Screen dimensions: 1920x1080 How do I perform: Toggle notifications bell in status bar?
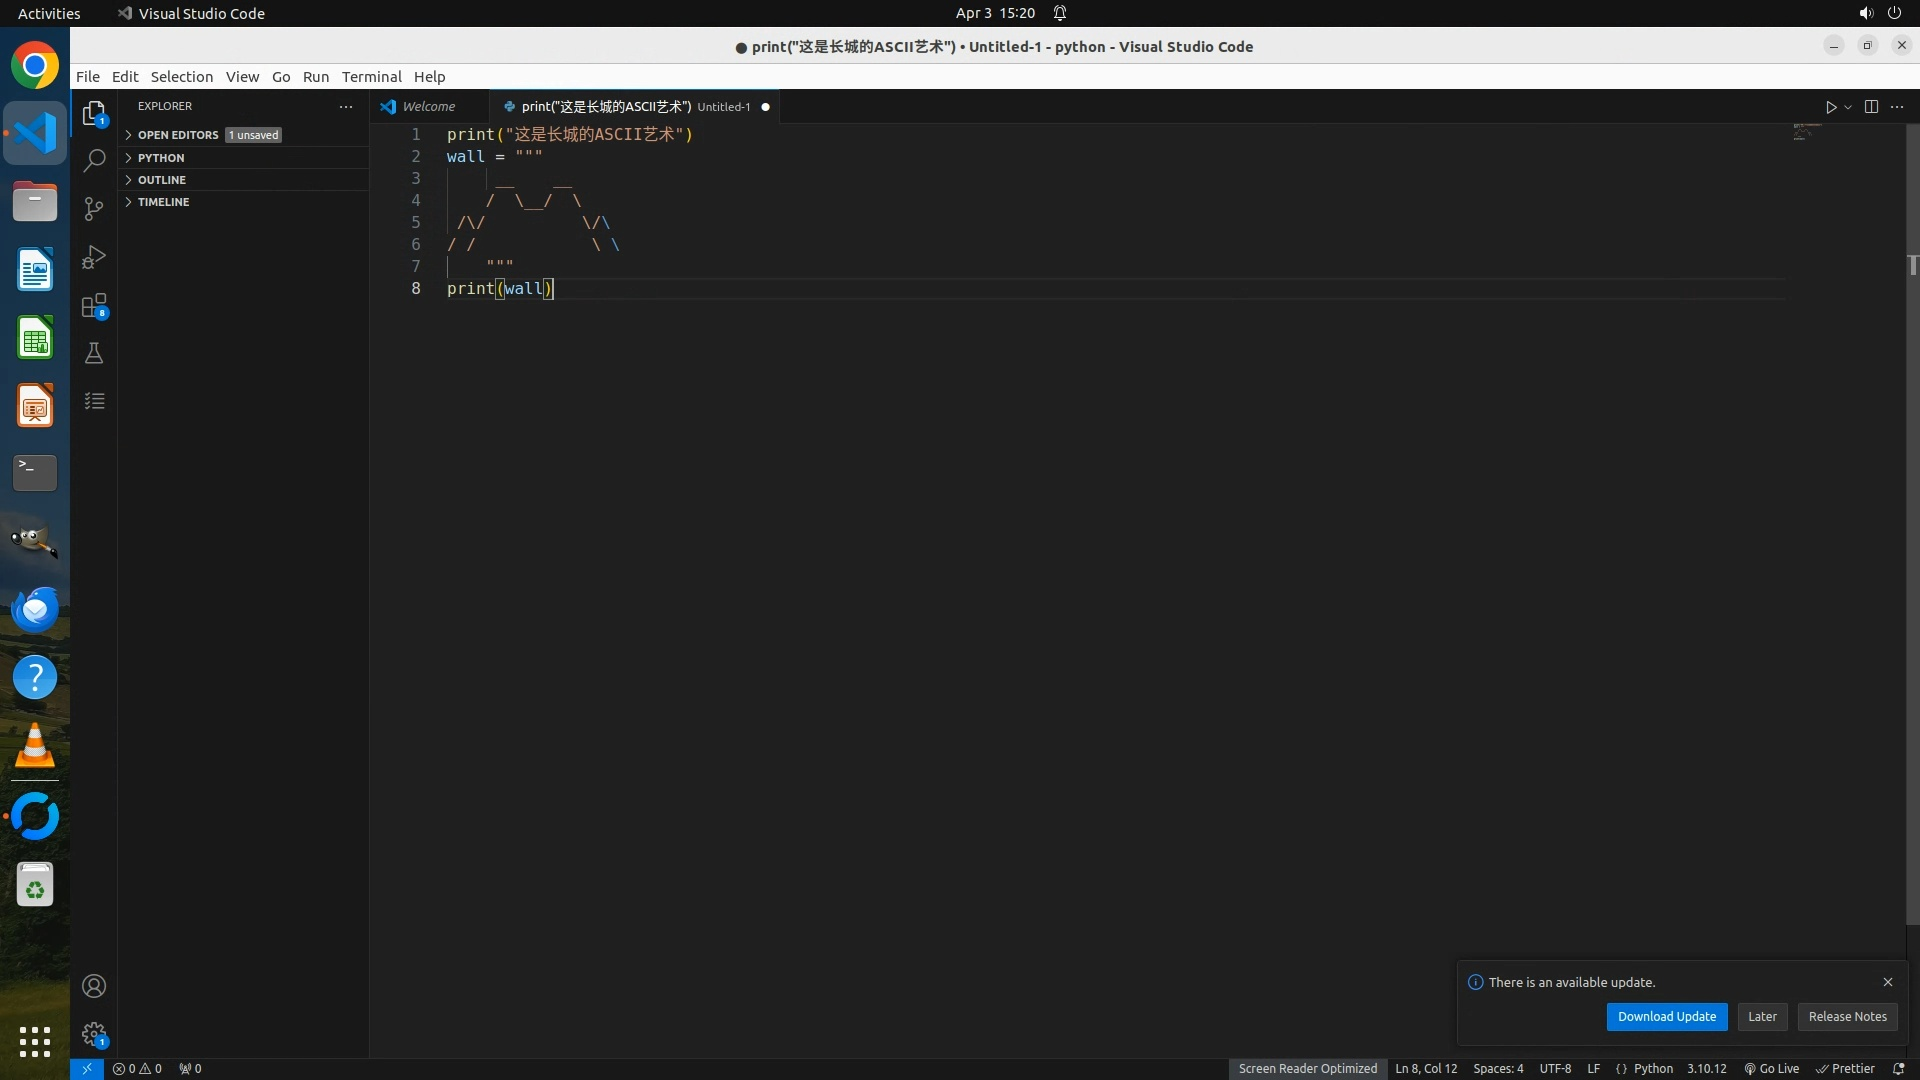[x=1898, y=1068]
